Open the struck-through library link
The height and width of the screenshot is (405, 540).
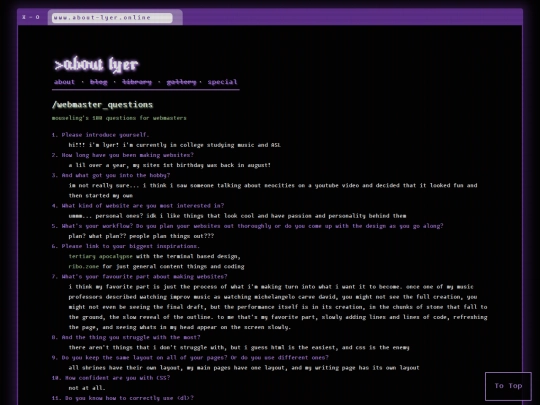pos(137,82)
